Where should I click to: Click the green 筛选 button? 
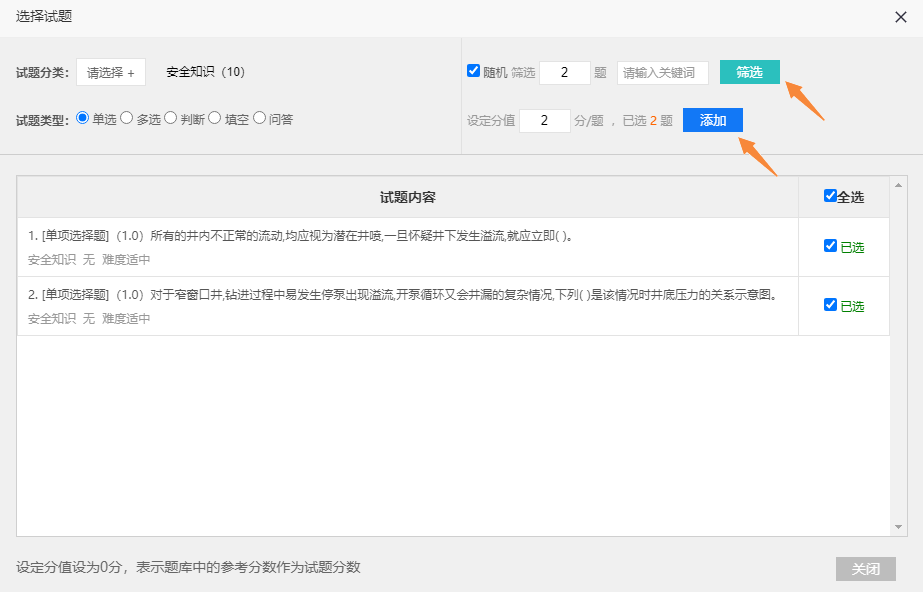tap(749, 72)
